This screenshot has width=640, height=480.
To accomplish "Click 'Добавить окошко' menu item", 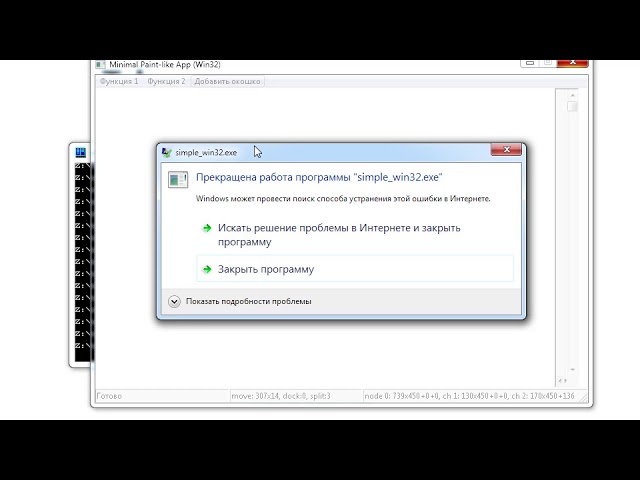I will 227,81.
